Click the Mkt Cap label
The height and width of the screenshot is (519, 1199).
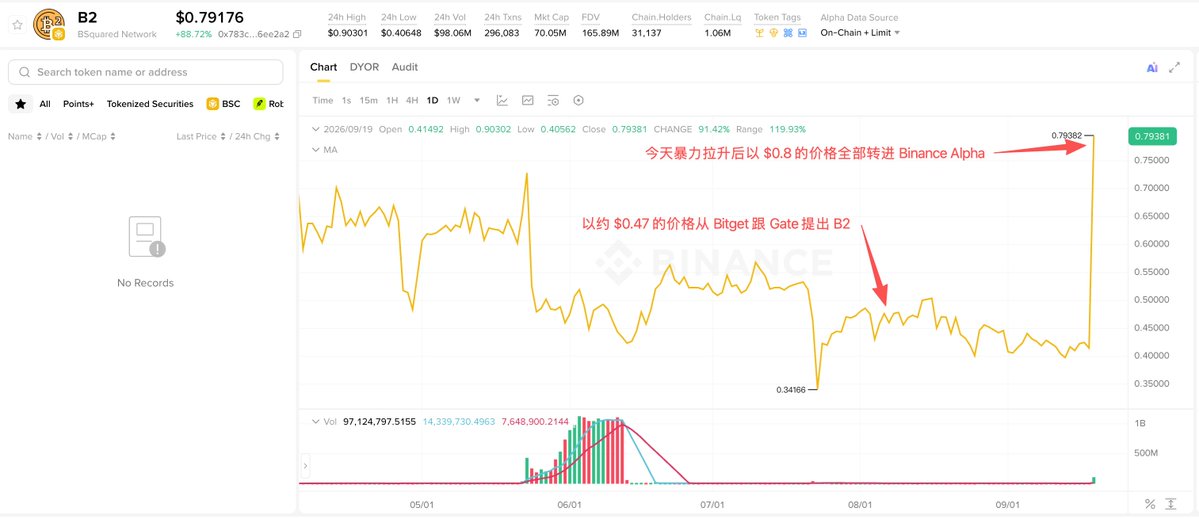551,18
